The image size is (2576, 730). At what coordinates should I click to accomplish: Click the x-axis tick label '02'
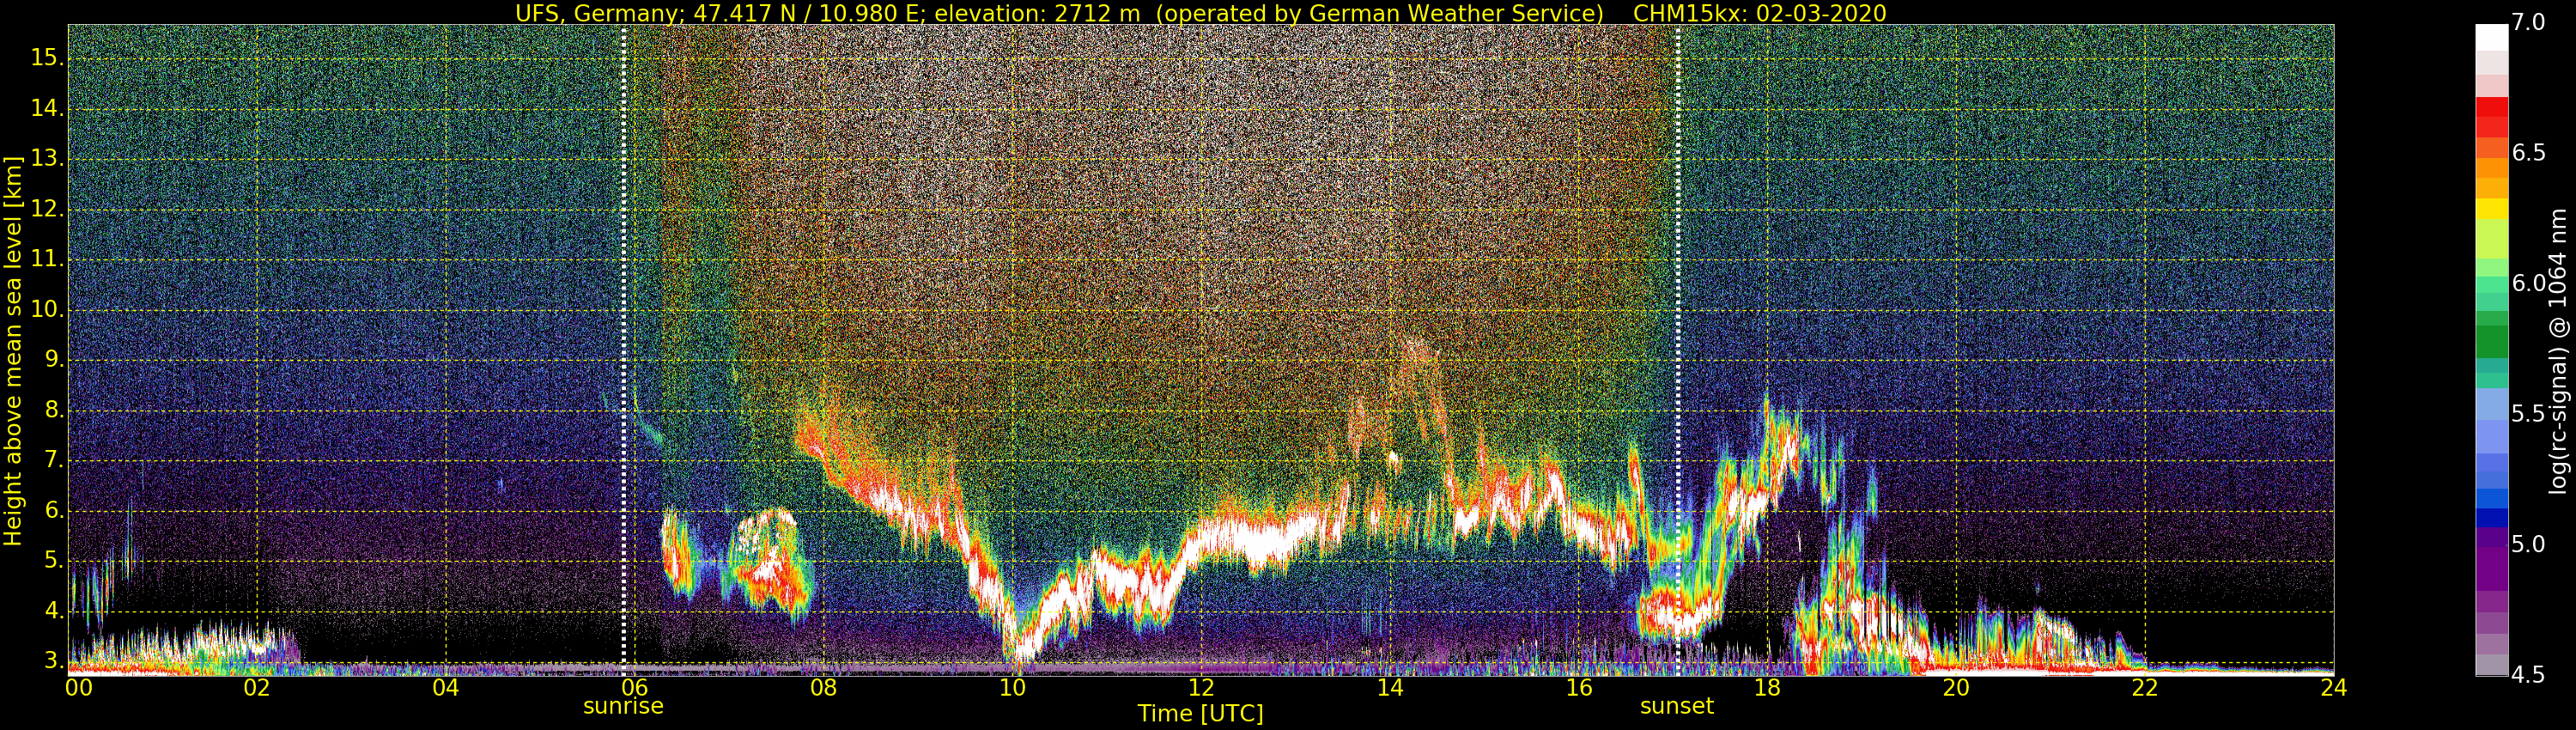[x=257, y=687]
